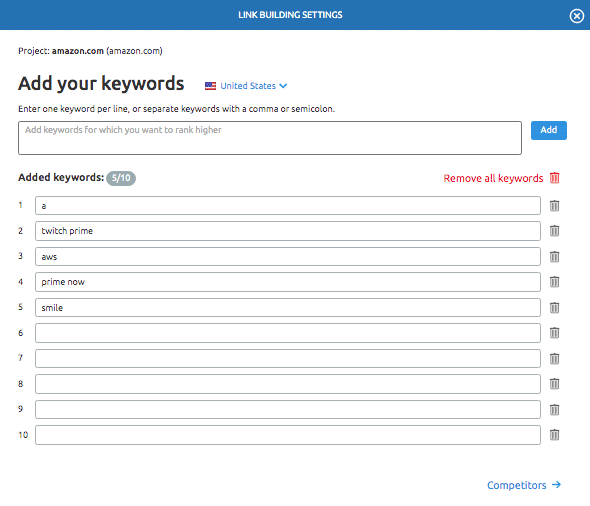Click the red Remove all keywords trash icon

click(555, 178)
